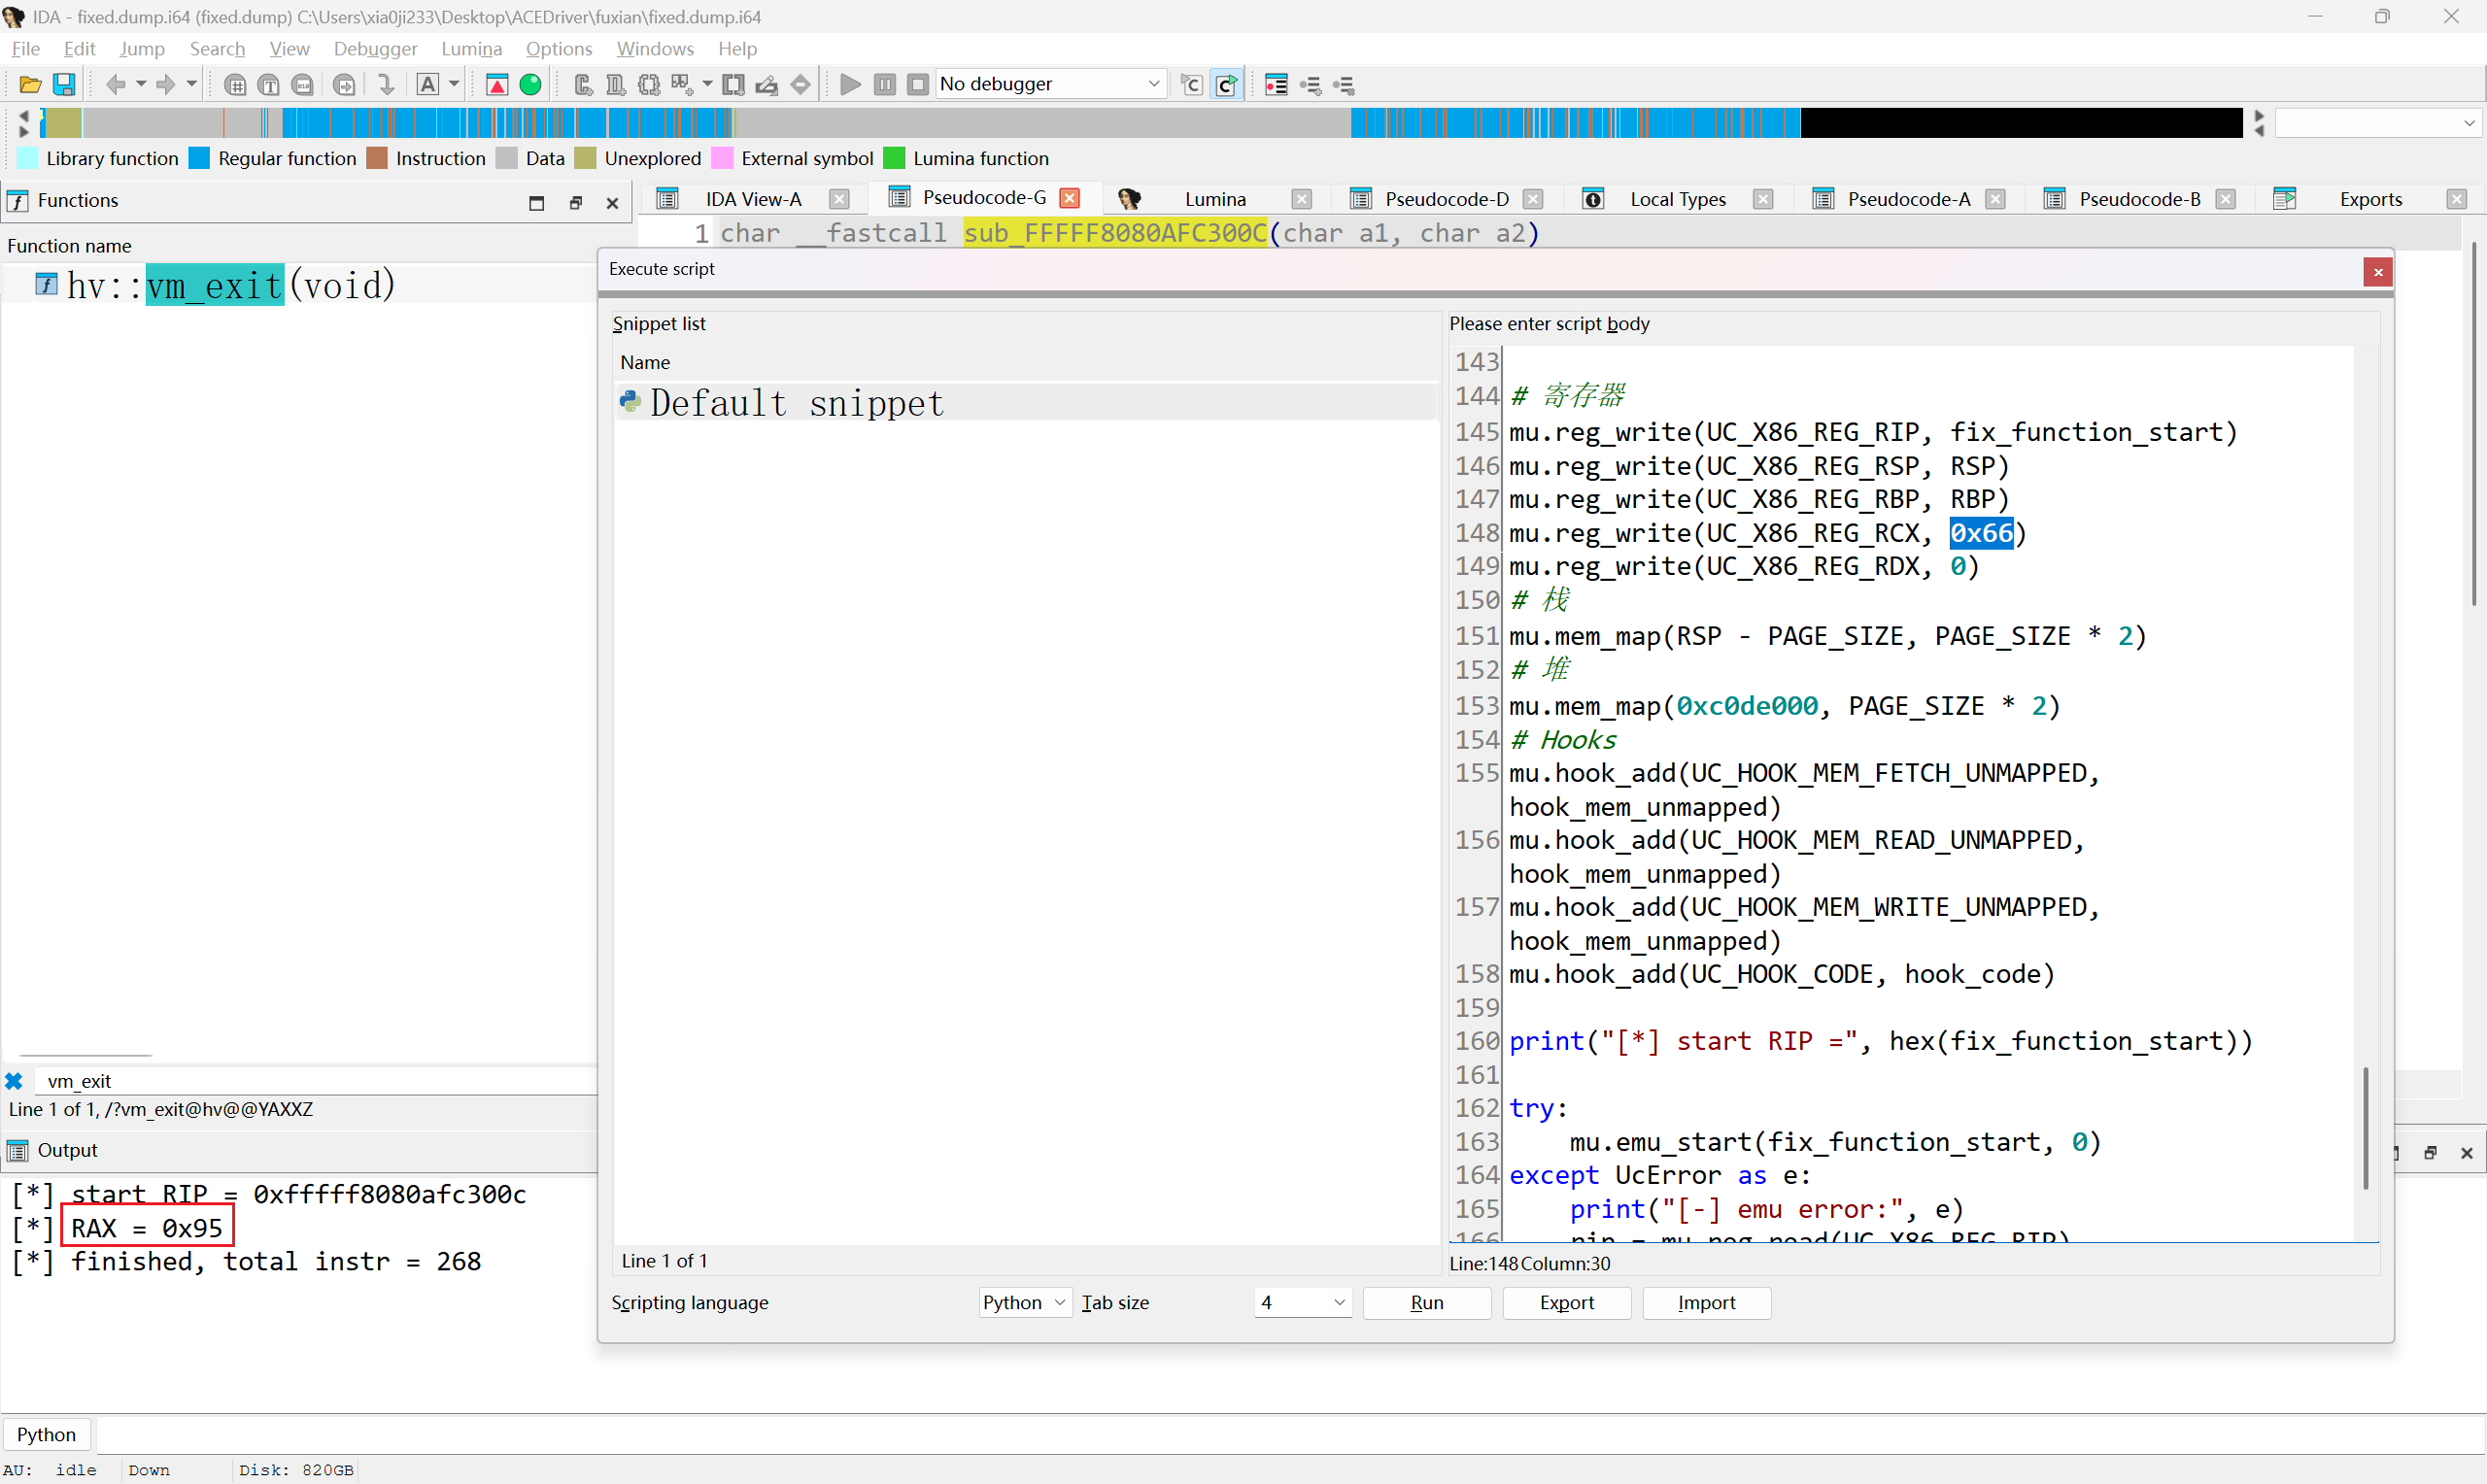Click the Import button

point(1706,1303)
